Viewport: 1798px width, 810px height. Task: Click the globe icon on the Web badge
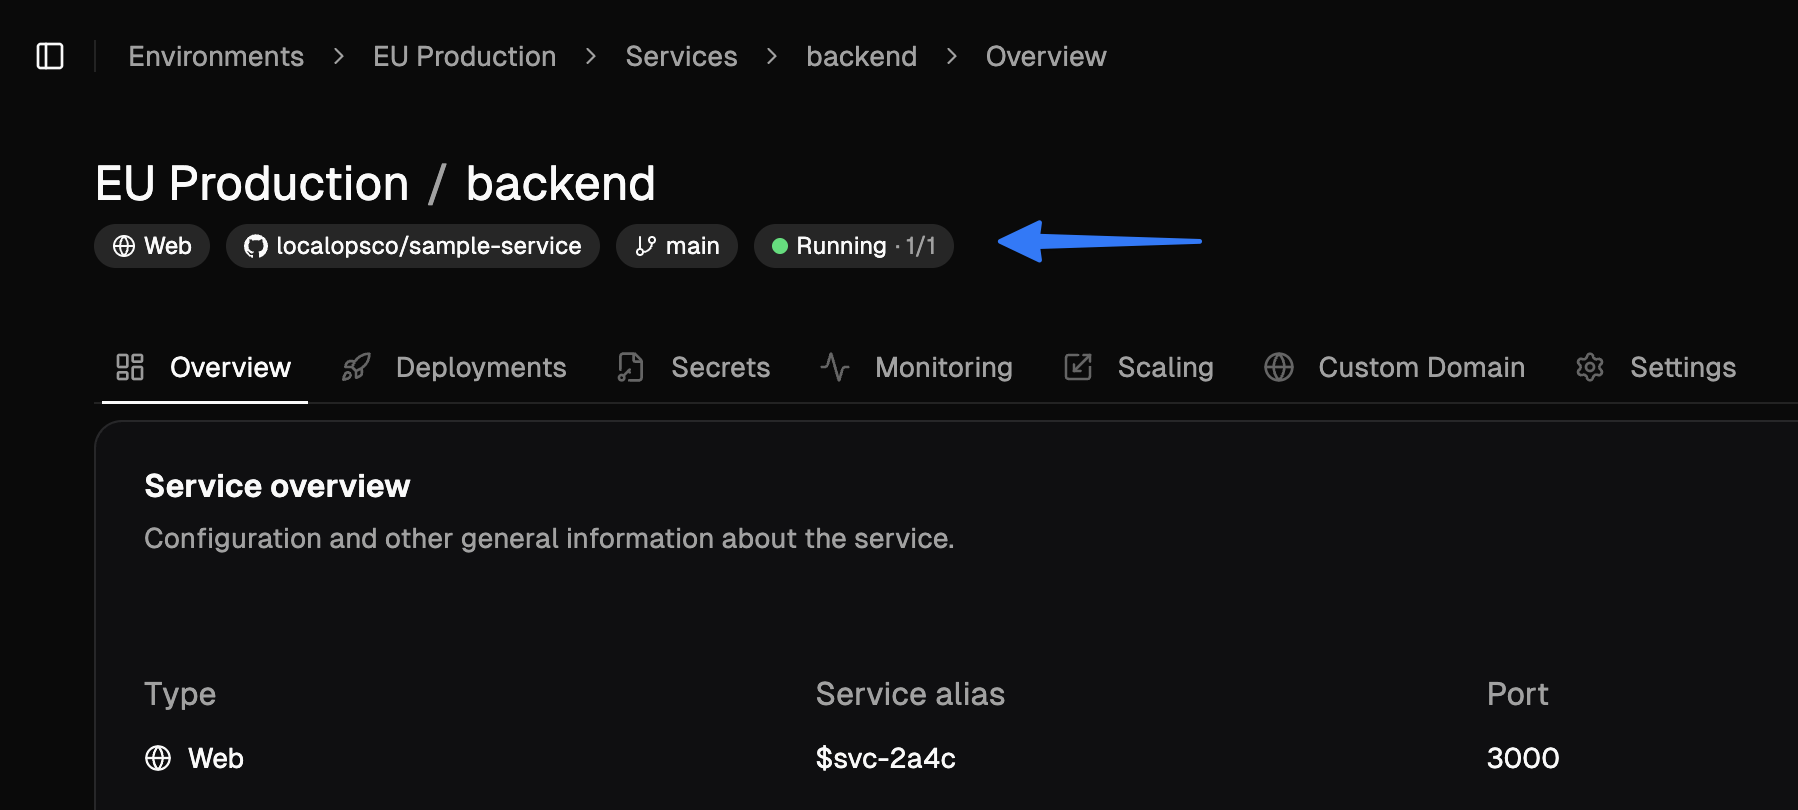124,245
